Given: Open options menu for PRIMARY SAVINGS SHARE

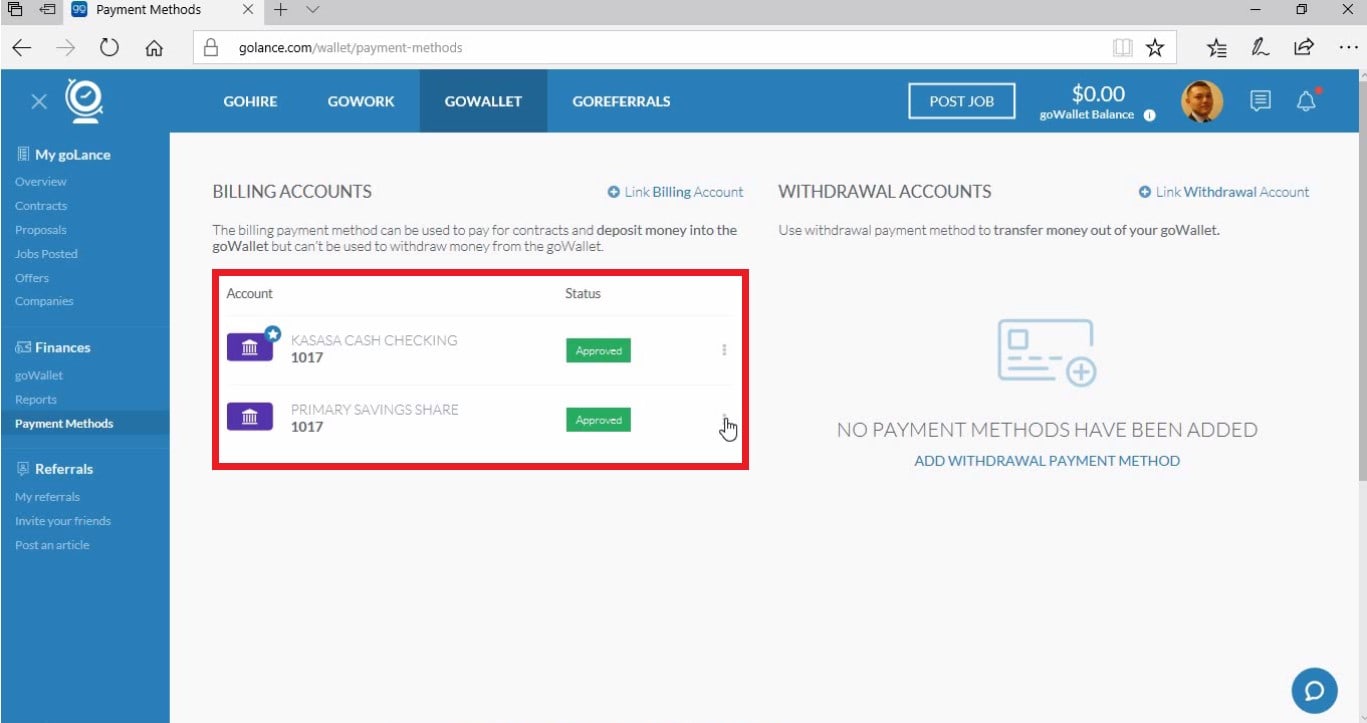Looking at the screenshot, I should [724, 419].
